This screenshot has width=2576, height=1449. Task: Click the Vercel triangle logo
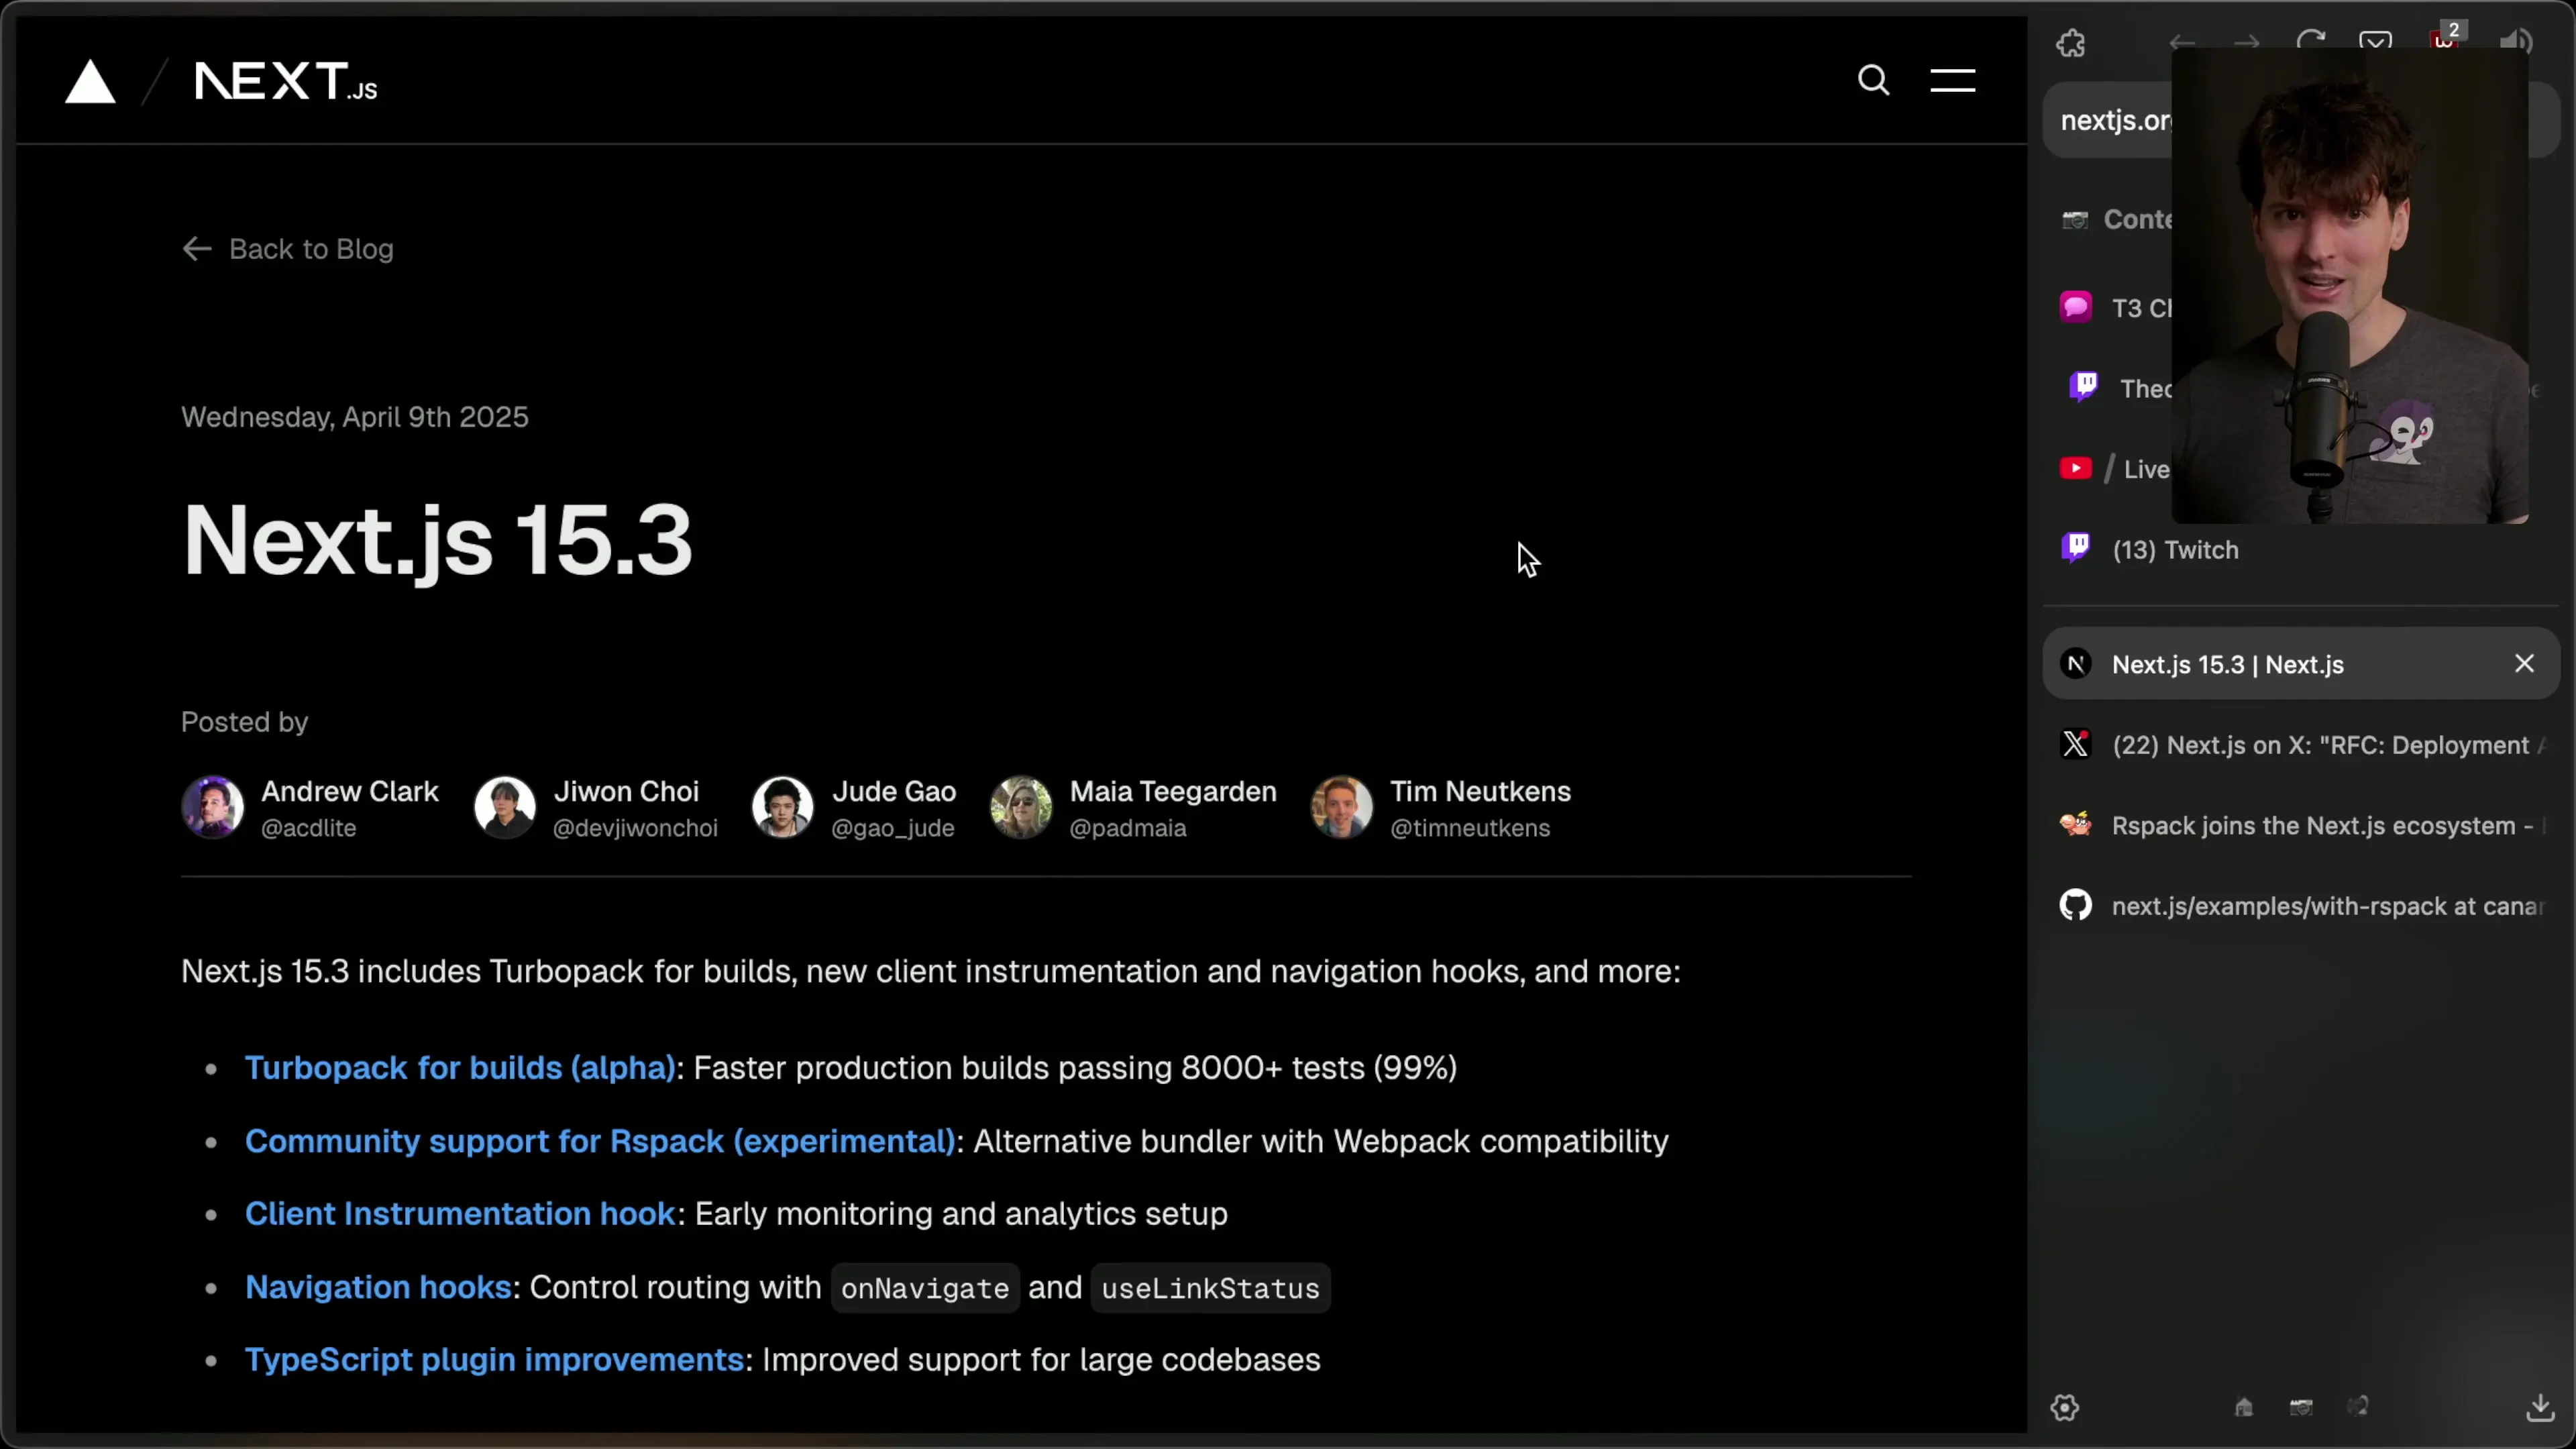[x=90, y=81]
